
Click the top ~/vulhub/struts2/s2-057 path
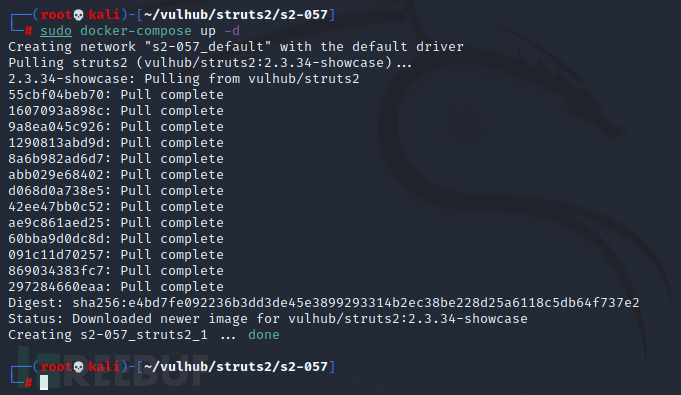click(236, 15)
